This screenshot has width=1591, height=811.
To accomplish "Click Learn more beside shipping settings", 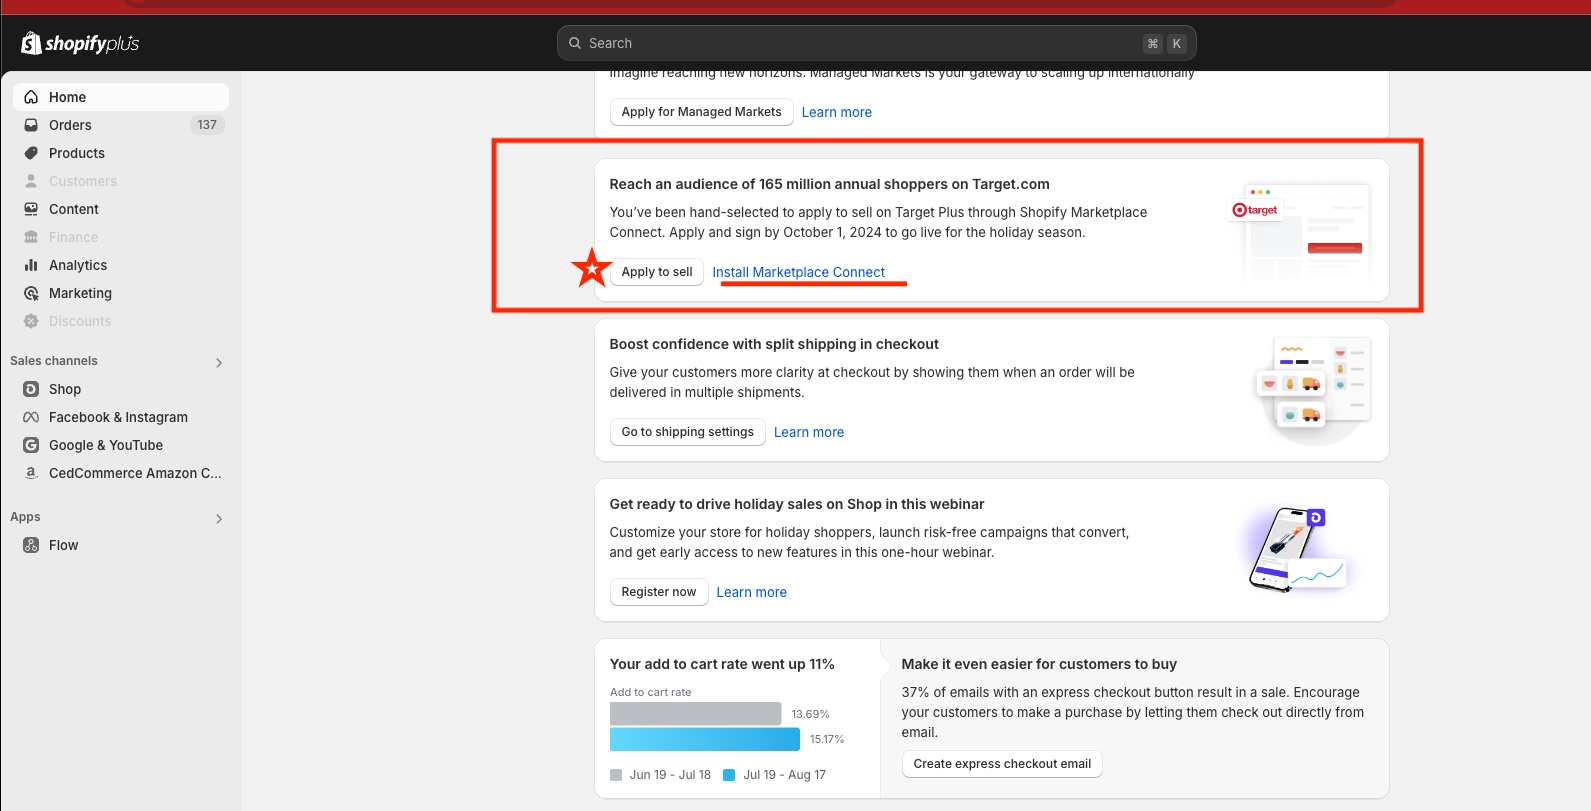I will pyautogui.click(x=809, y=432).
